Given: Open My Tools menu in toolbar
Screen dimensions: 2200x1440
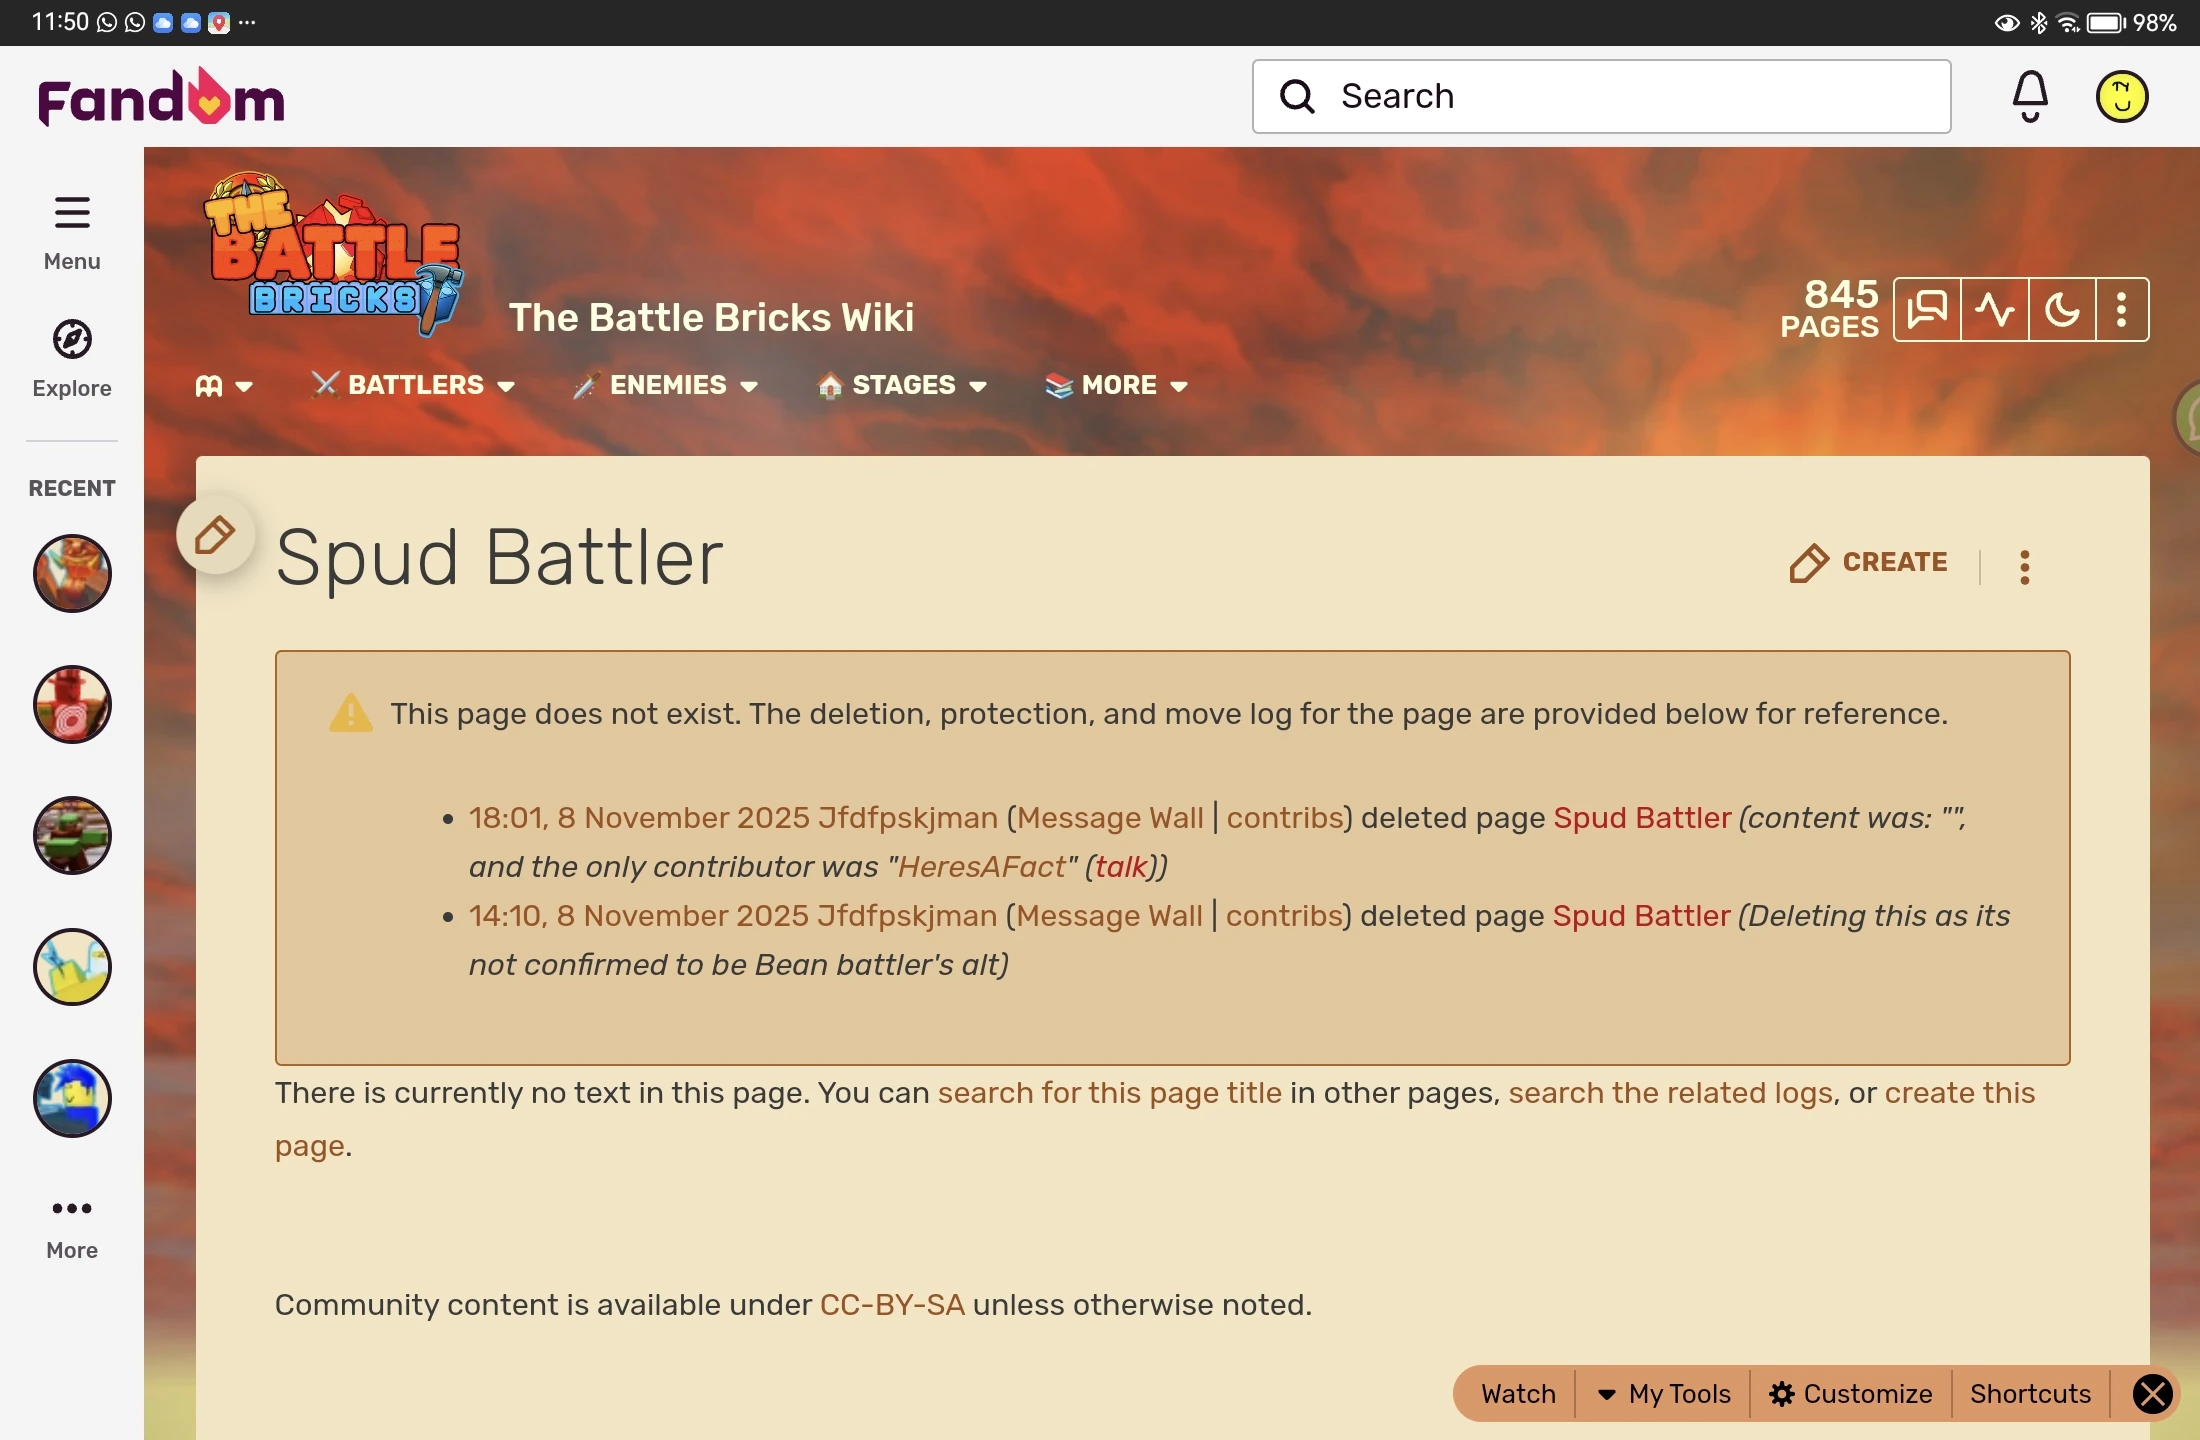Looking at the screenshot, I should (x=1664, y=1394).
